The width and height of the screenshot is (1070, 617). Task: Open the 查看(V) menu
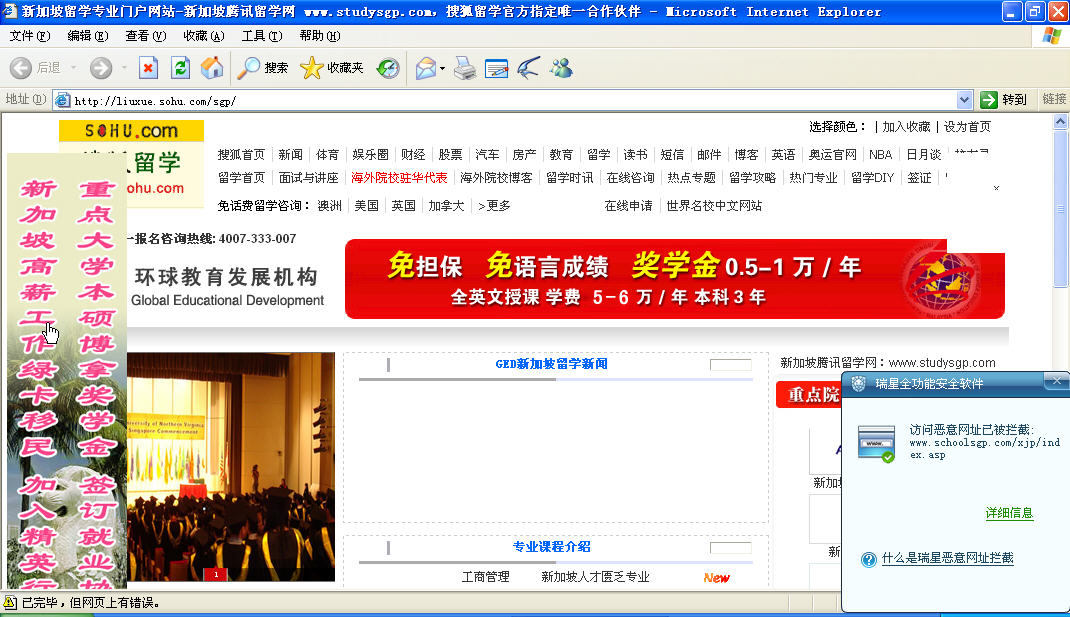(146, 35)
